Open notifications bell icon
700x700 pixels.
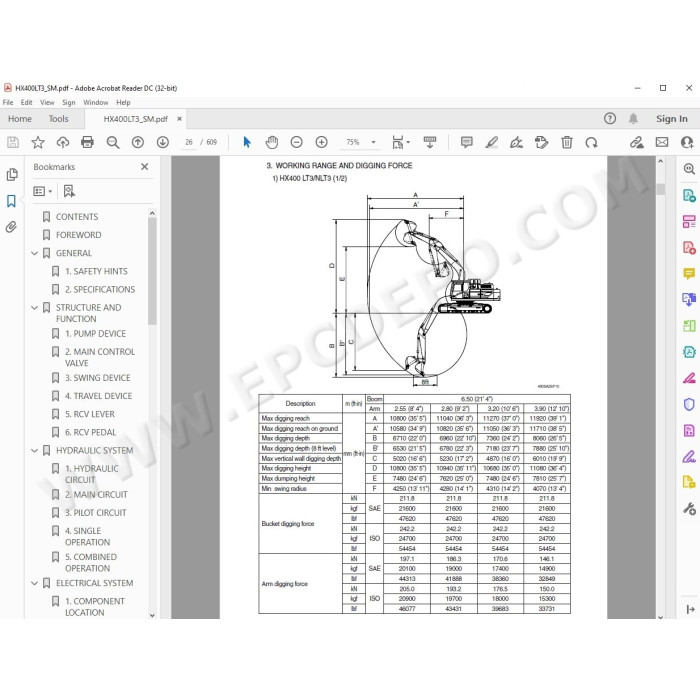coord(633,118)
